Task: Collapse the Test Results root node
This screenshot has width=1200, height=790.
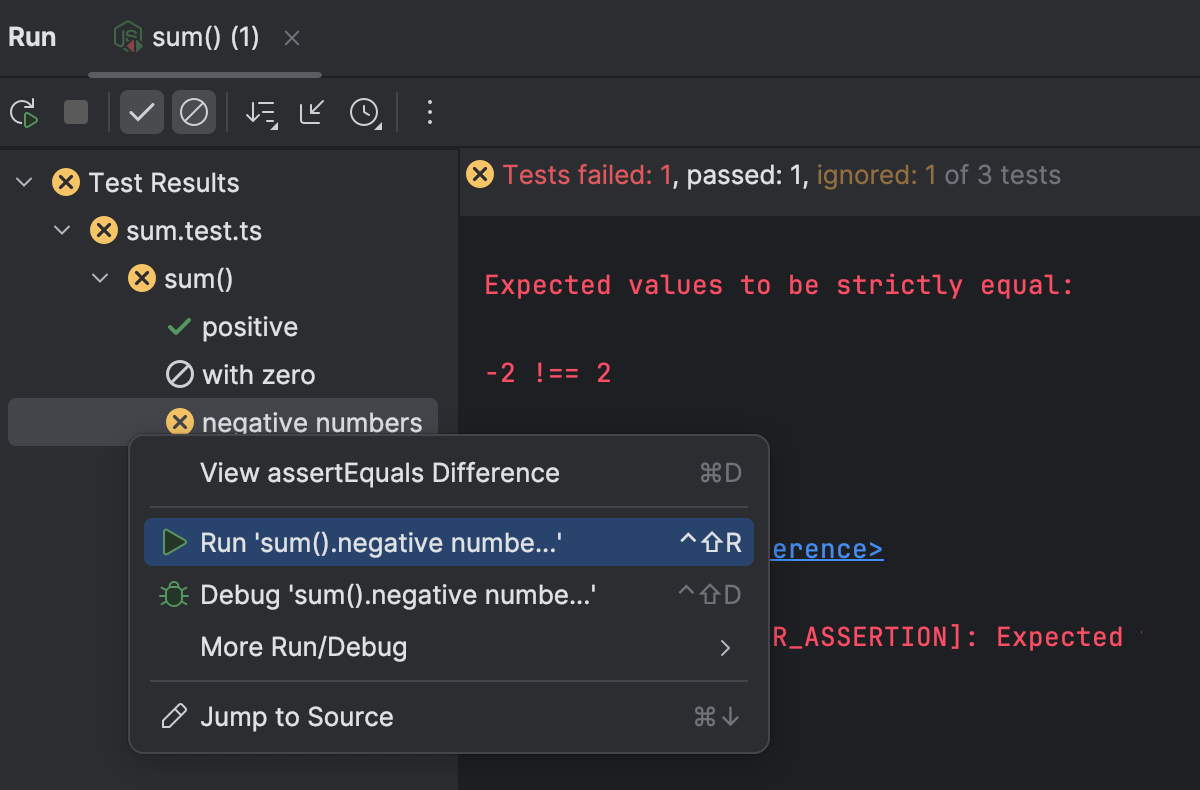Action: [x=22, y=182]
